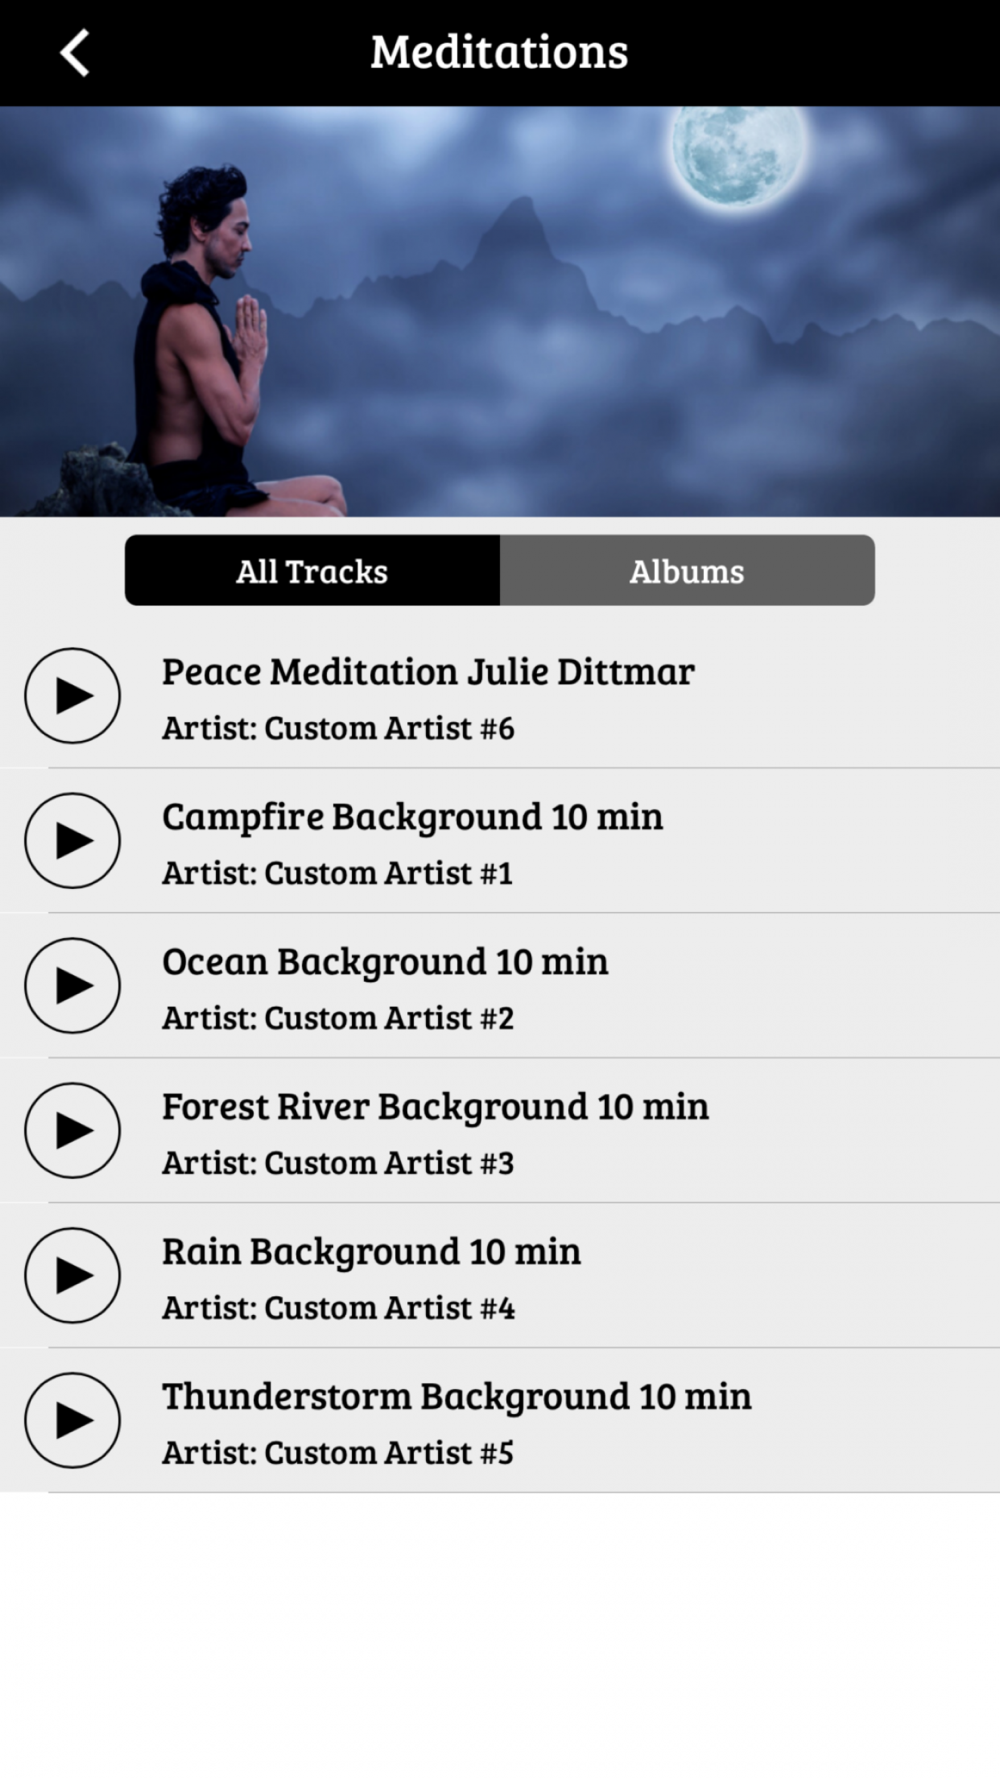Switch to the Albums tab

[x=687, y=570]
